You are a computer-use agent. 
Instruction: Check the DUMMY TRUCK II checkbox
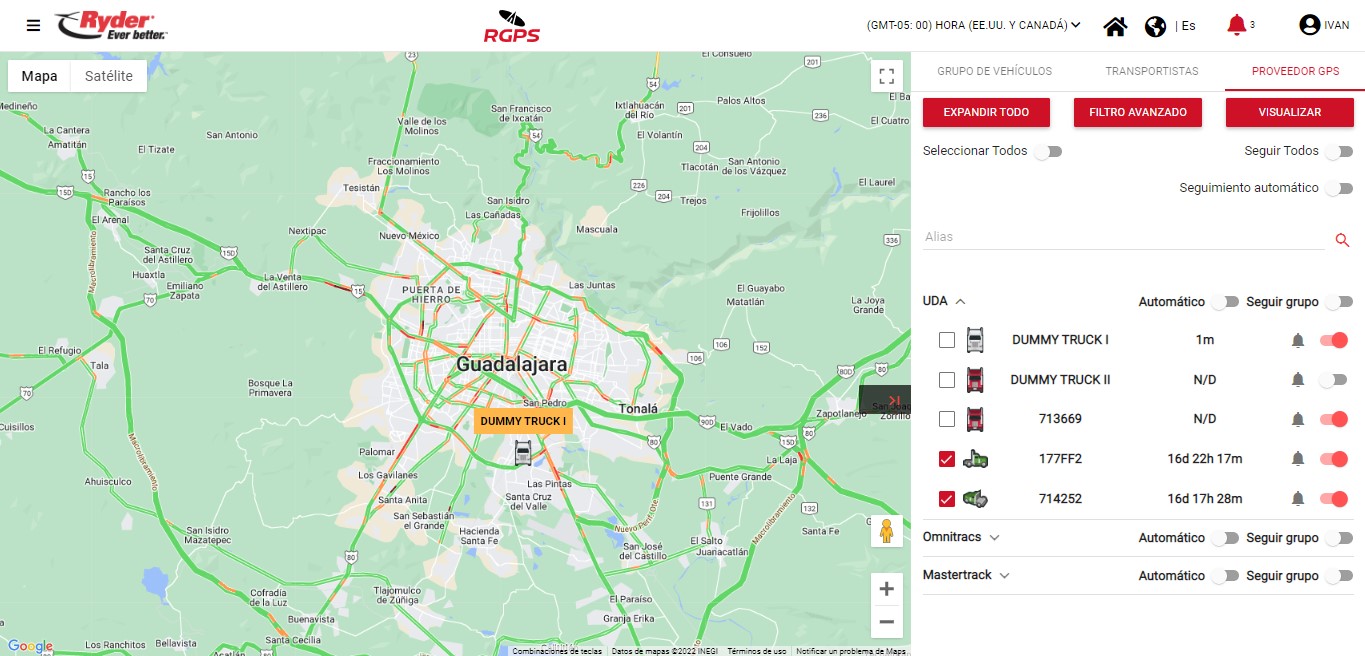point(947,380)
